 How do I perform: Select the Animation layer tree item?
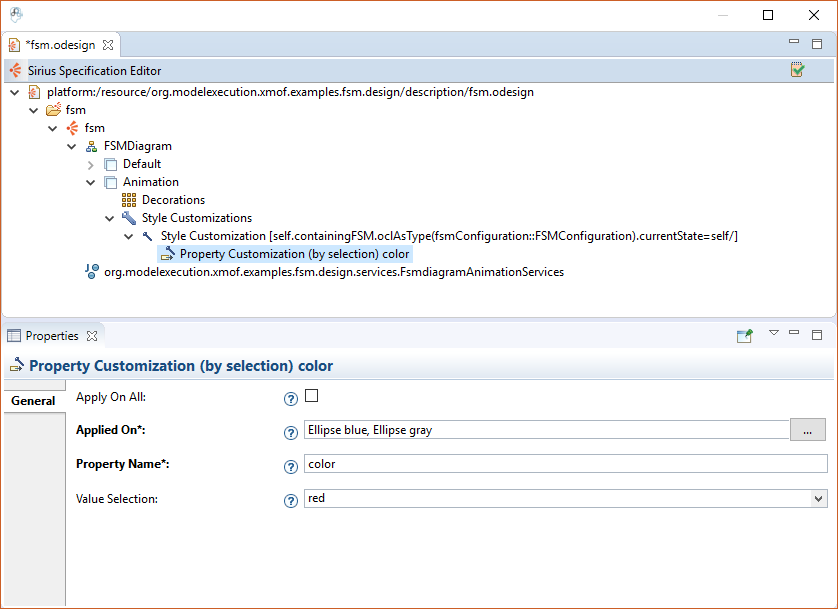click(151, 182)
